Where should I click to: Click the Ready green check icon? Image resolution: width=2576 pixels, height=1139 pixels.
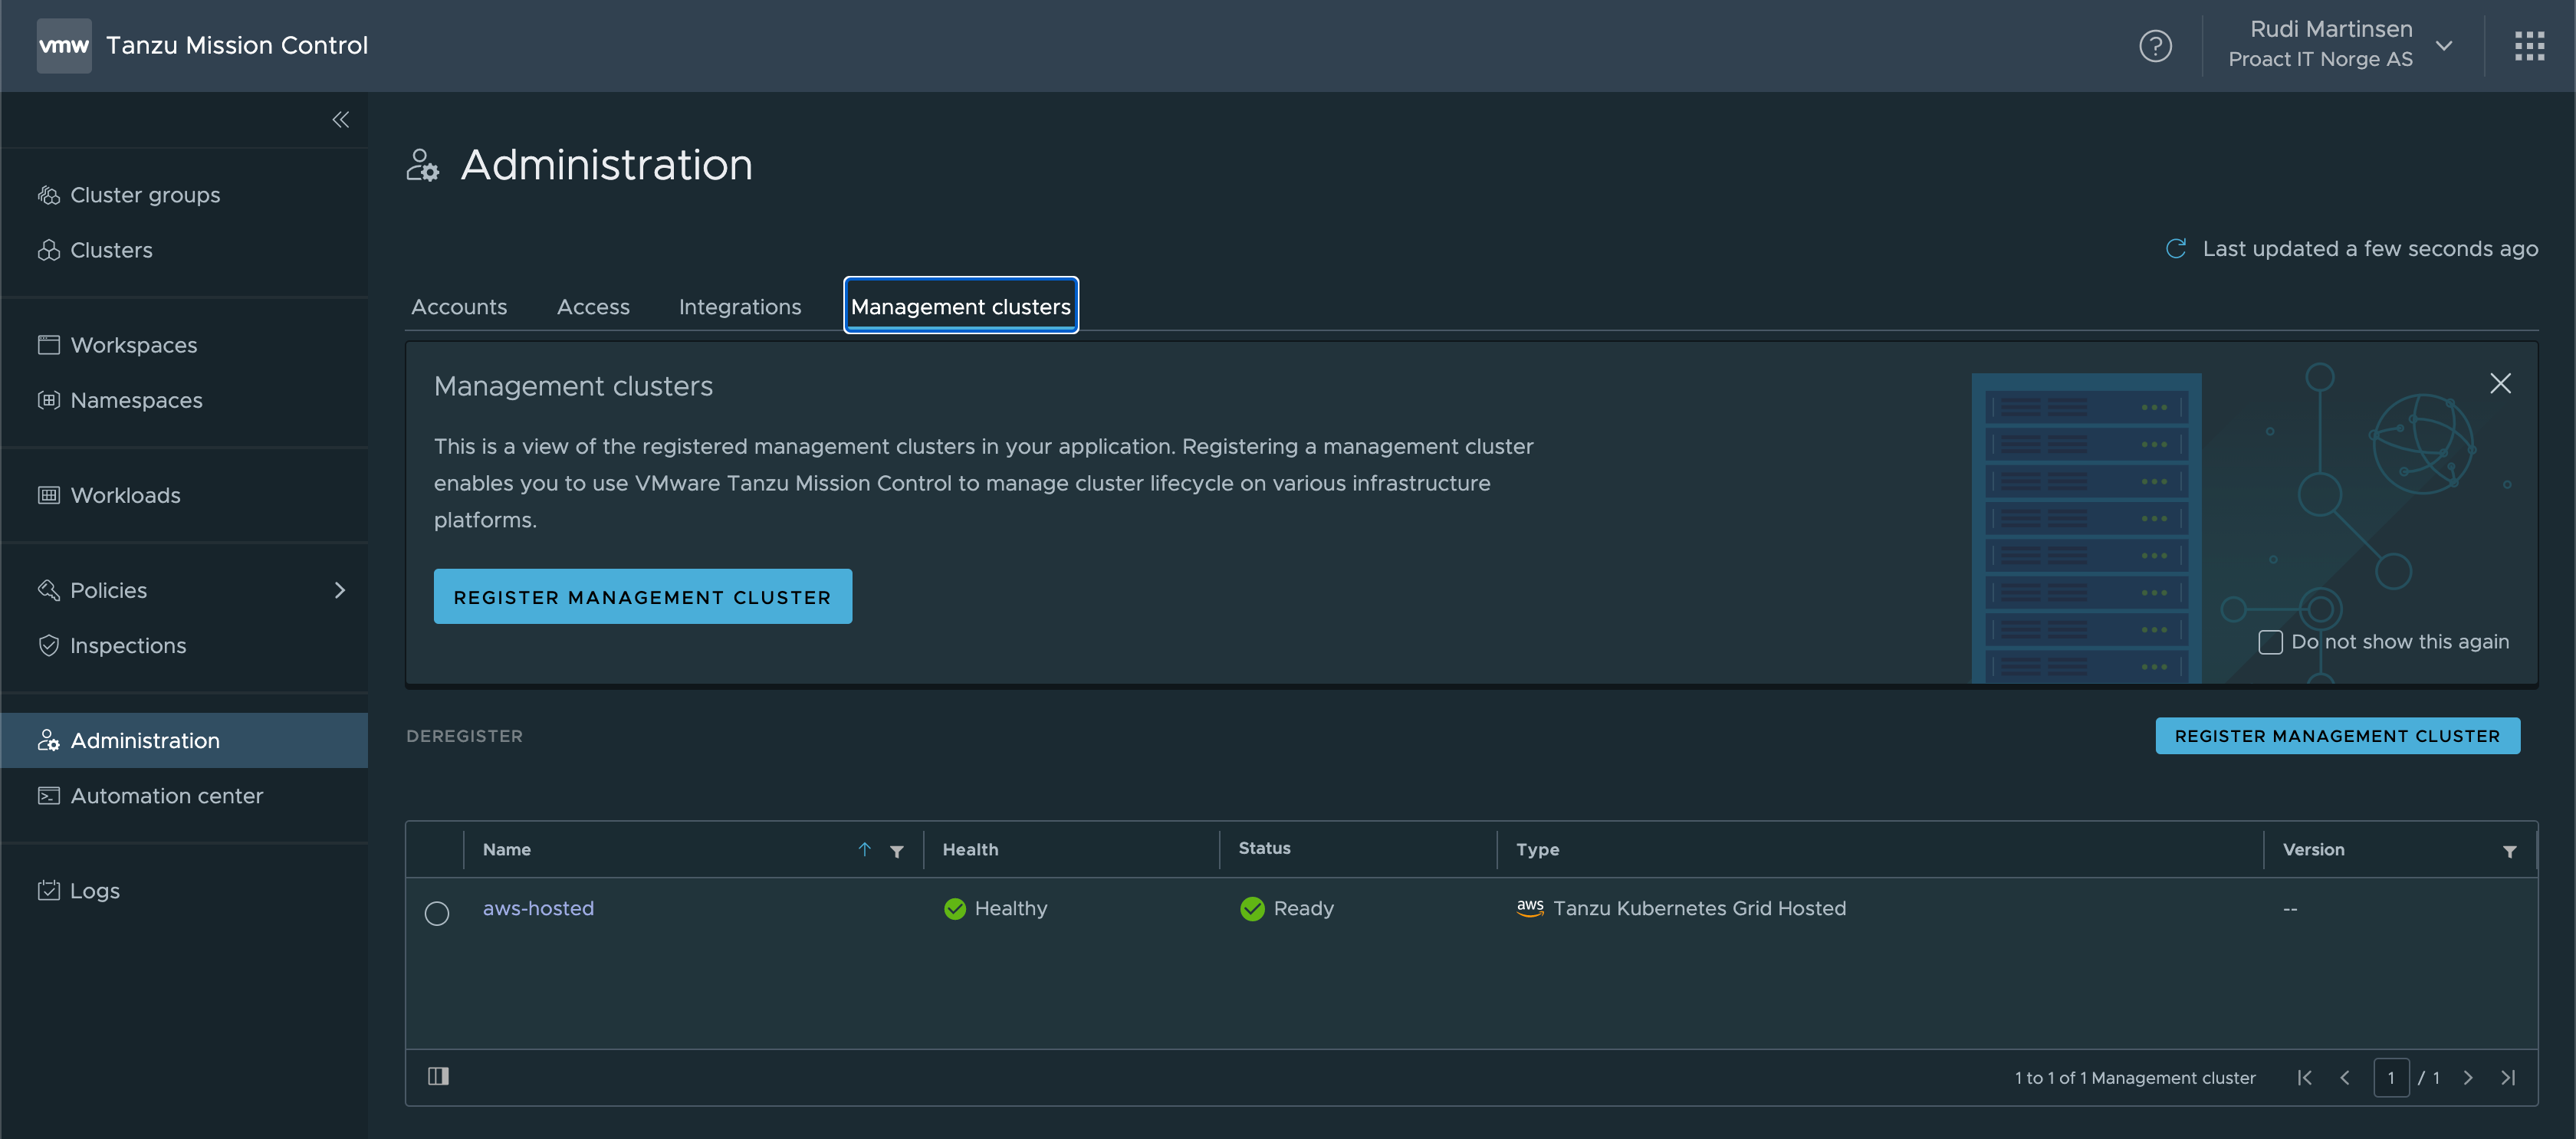click(x=1252, y=908)
